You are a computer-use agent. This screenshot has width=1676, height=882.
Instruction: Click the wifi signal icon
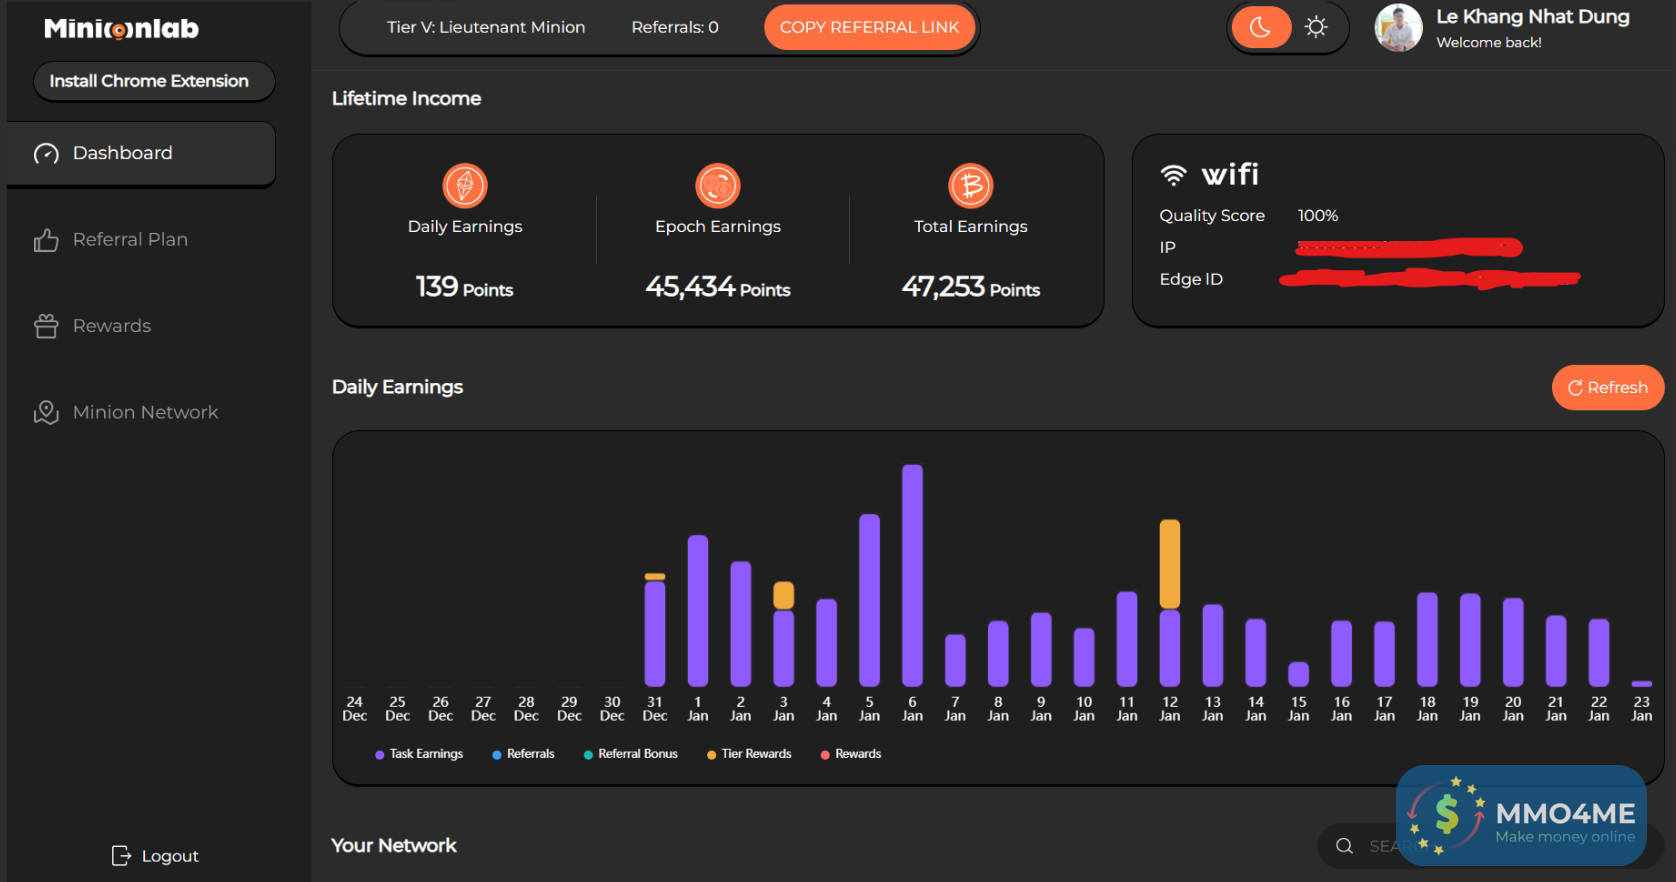tap(1173, 175)
